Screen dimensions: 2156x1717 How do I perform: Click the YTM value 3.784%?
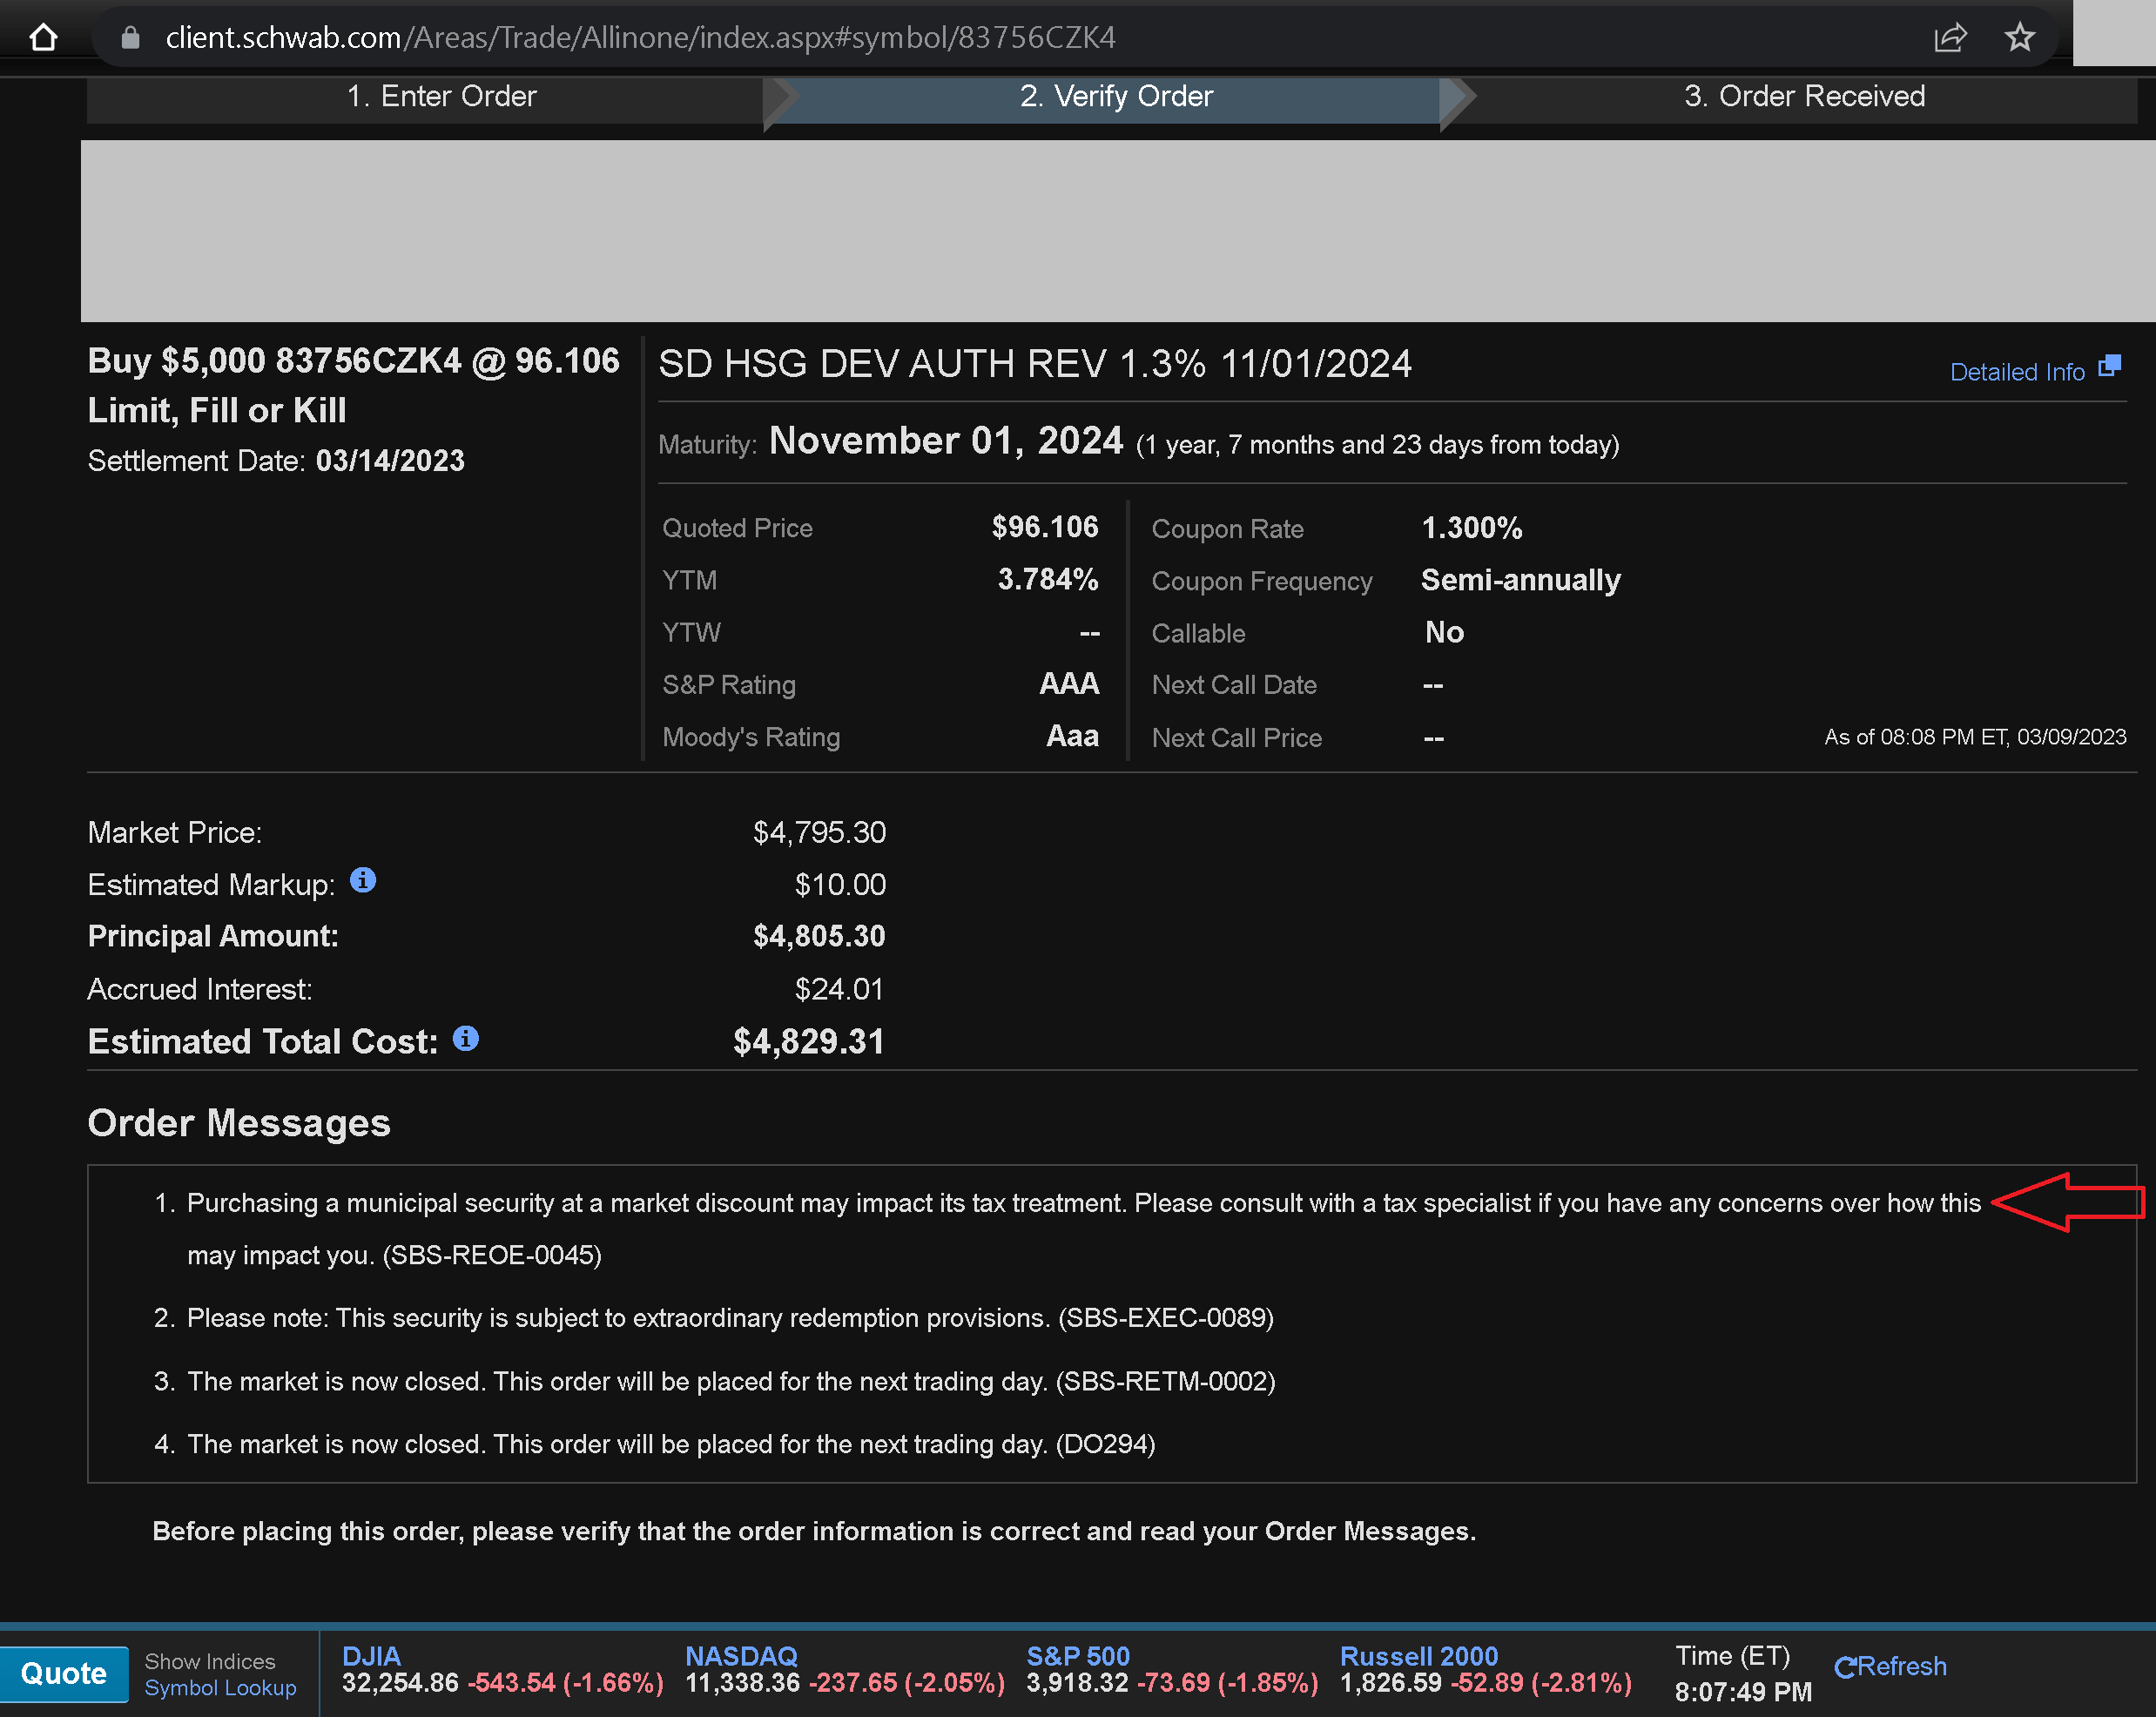click(x=1048, y=579)
